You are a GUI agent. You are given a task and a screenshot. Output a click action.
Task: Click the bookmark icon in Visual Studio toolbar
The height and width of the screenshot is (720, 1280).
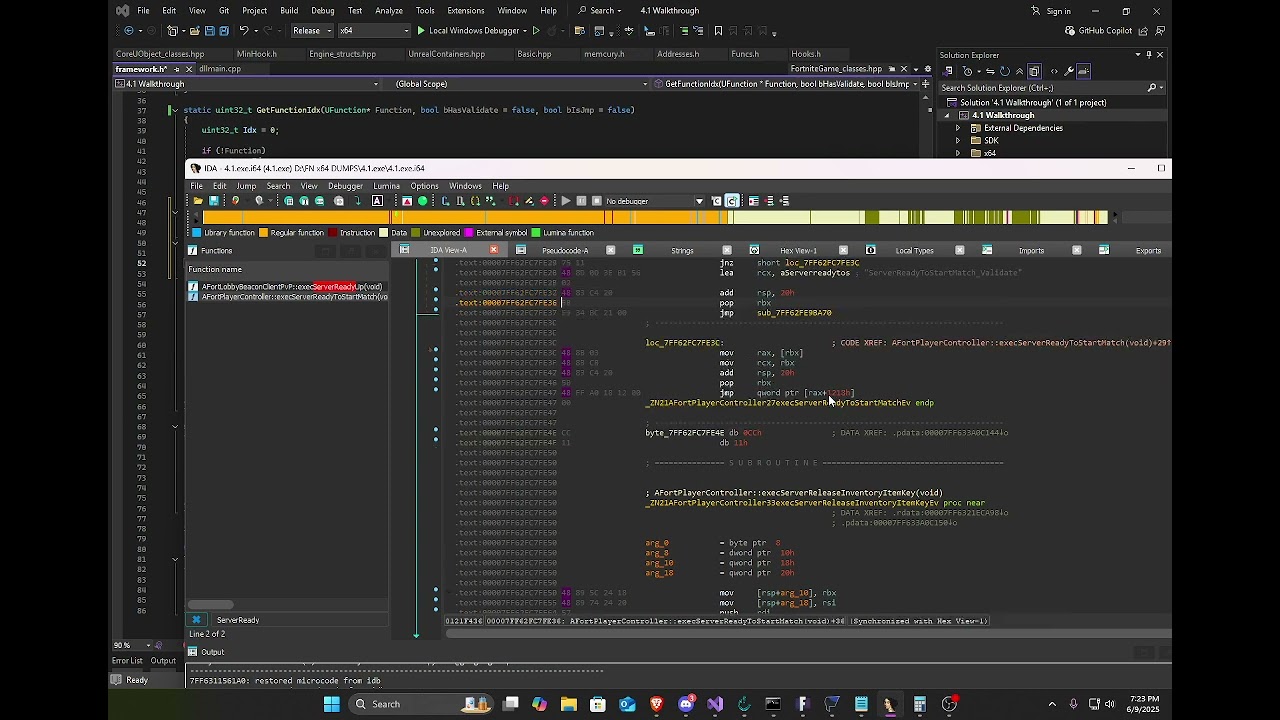718,30
